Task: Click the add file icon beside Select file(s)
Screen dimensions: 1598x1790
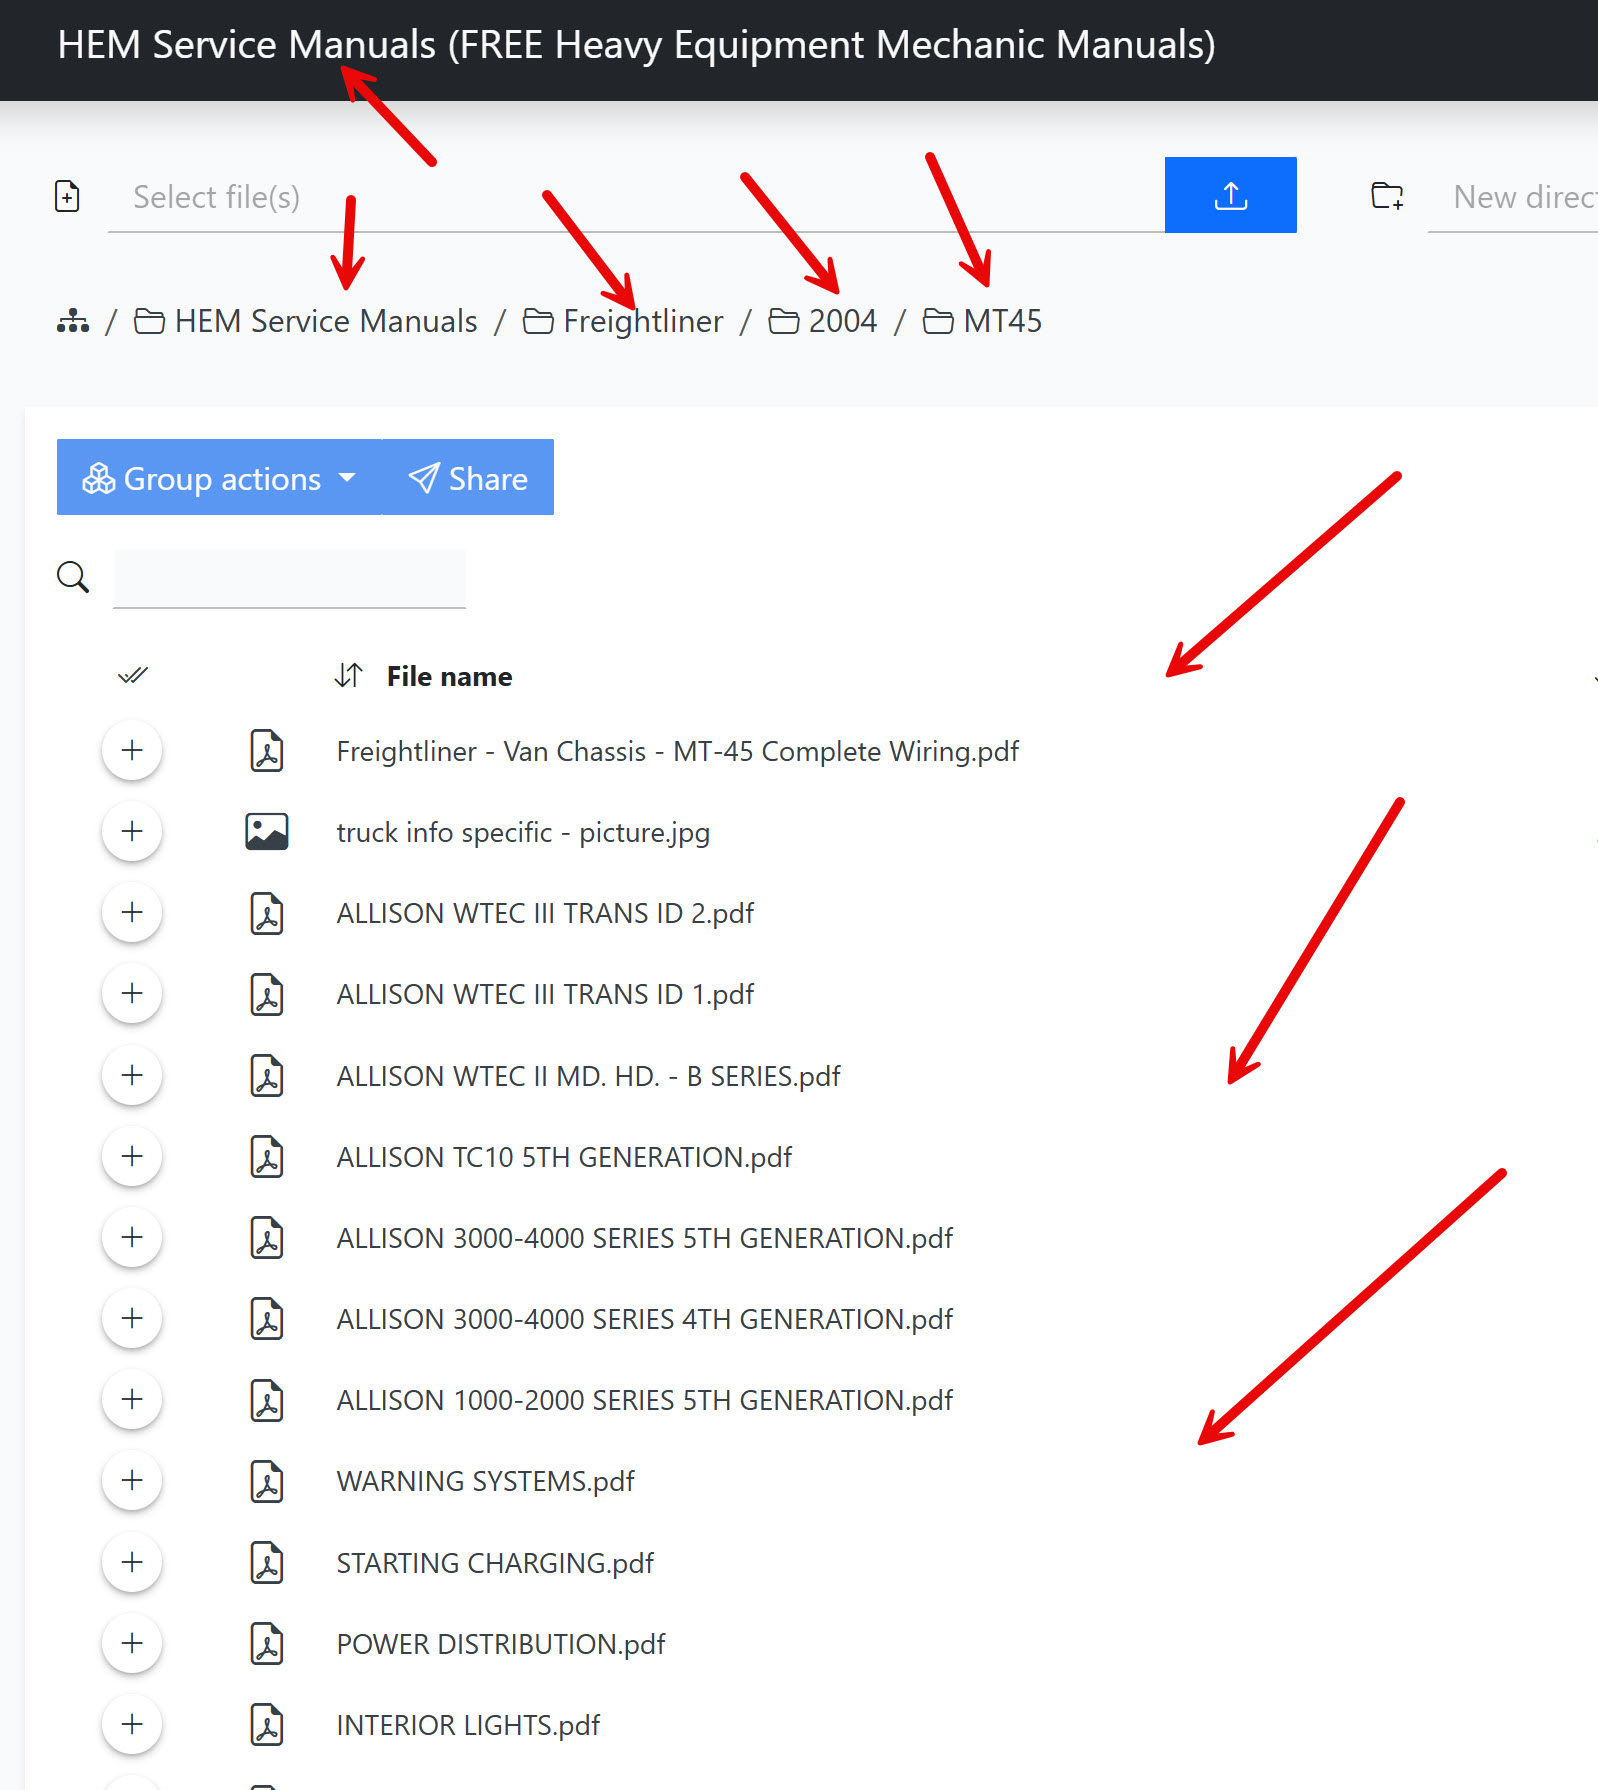Action: (x=67, y=196)
